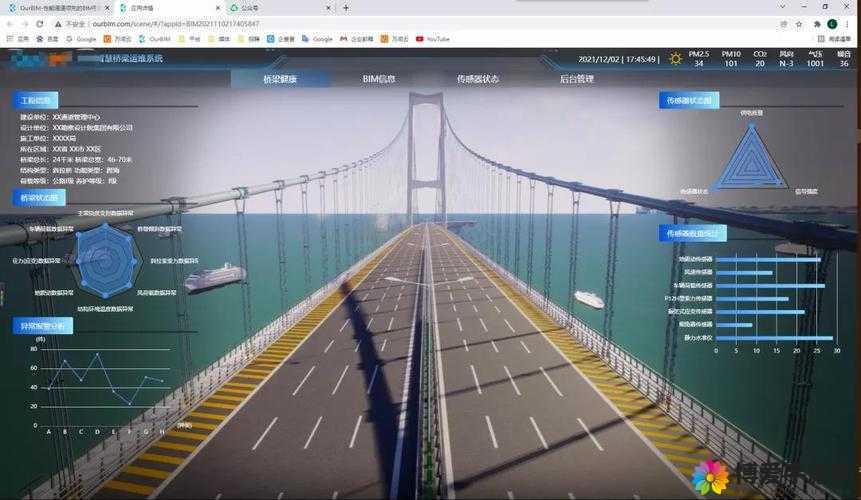Go back with the browser back arrow

9,24
